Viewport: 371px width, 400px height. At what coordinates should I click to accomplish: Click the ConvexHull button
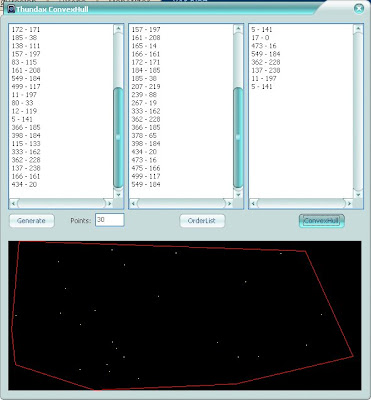click(x=321, y=221)
